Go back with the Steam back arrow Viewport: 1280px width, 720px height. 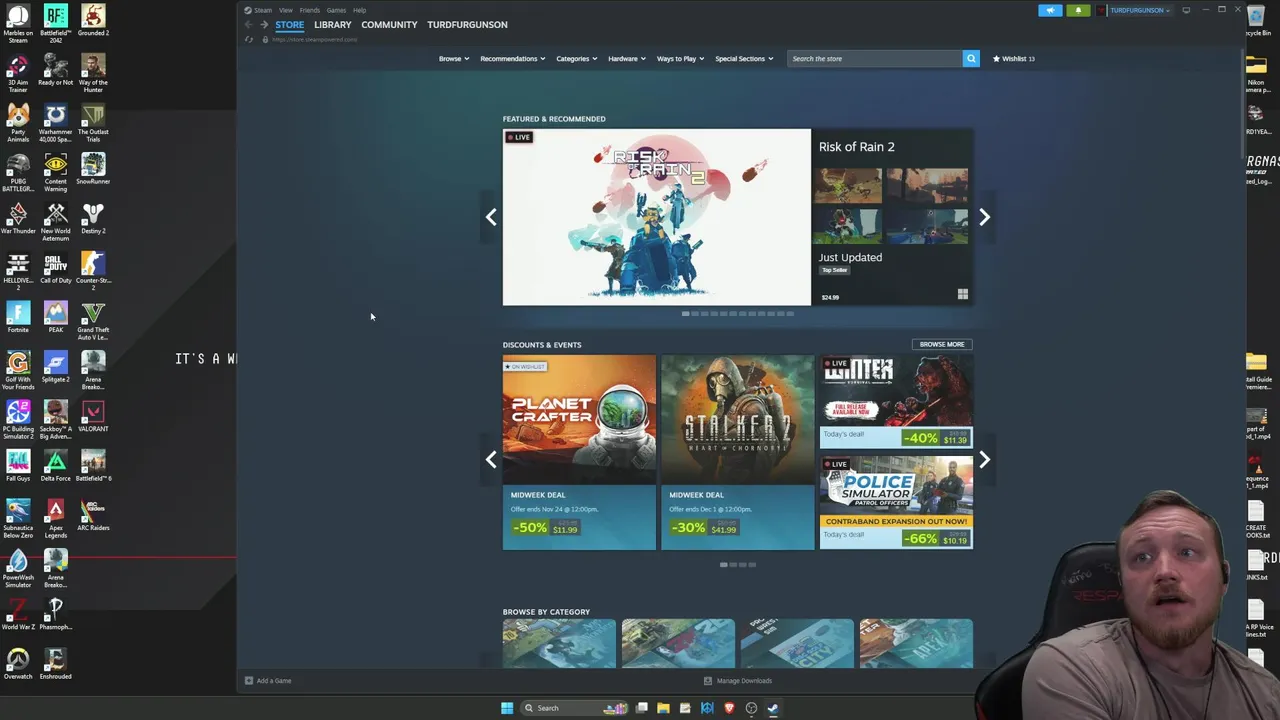click(249, 25)
